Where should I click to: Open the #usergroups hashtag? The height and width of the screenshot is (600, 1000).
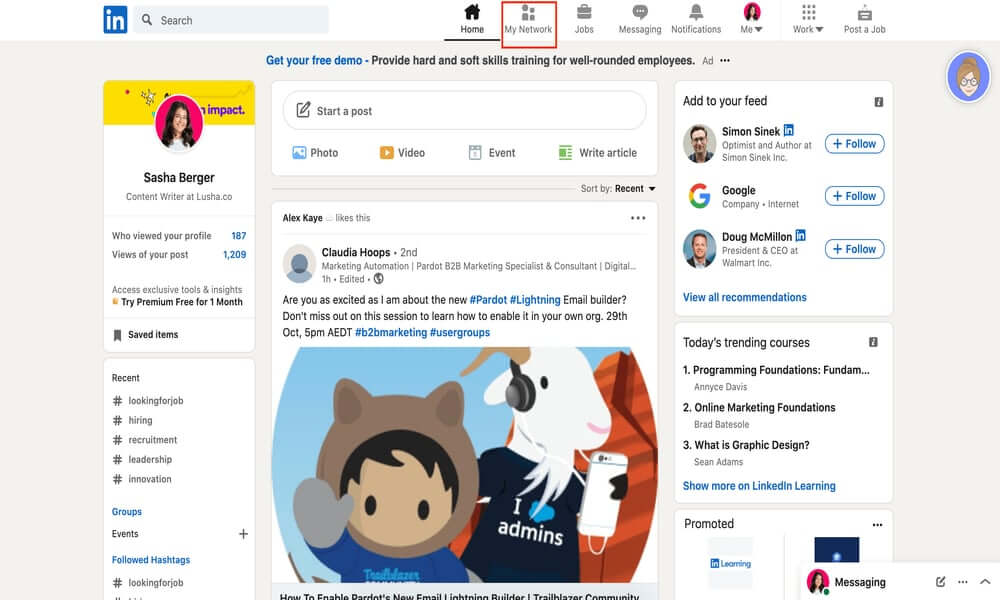tap(460, 332)
